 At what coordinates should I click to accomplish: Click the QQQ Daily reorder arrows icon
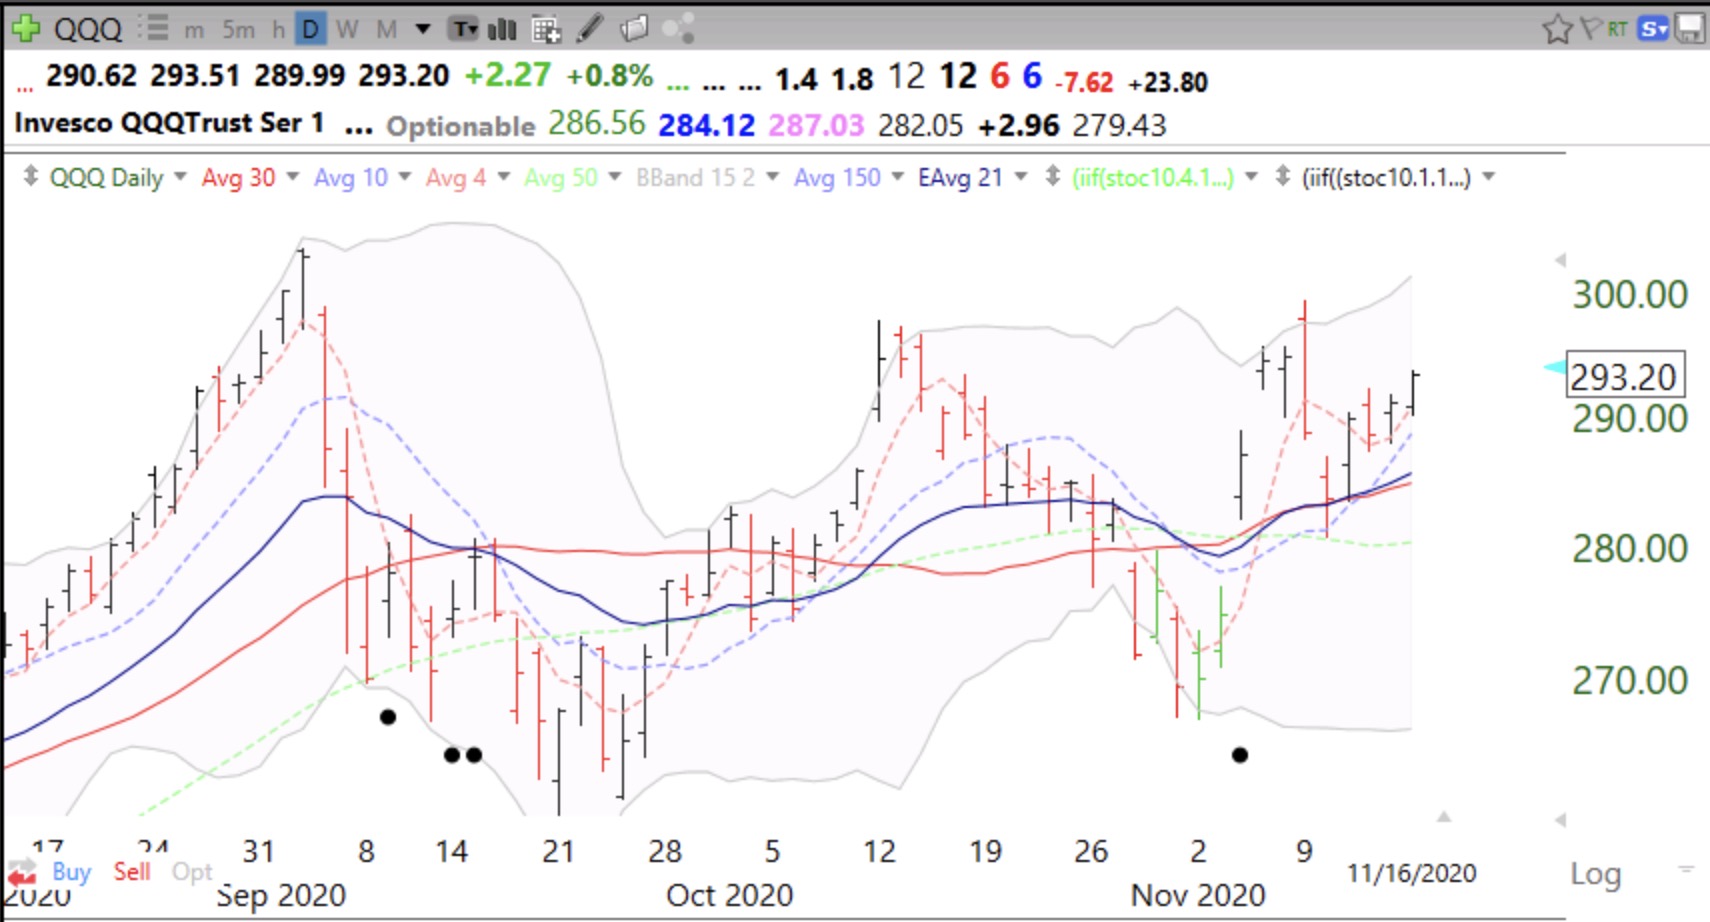31,177
